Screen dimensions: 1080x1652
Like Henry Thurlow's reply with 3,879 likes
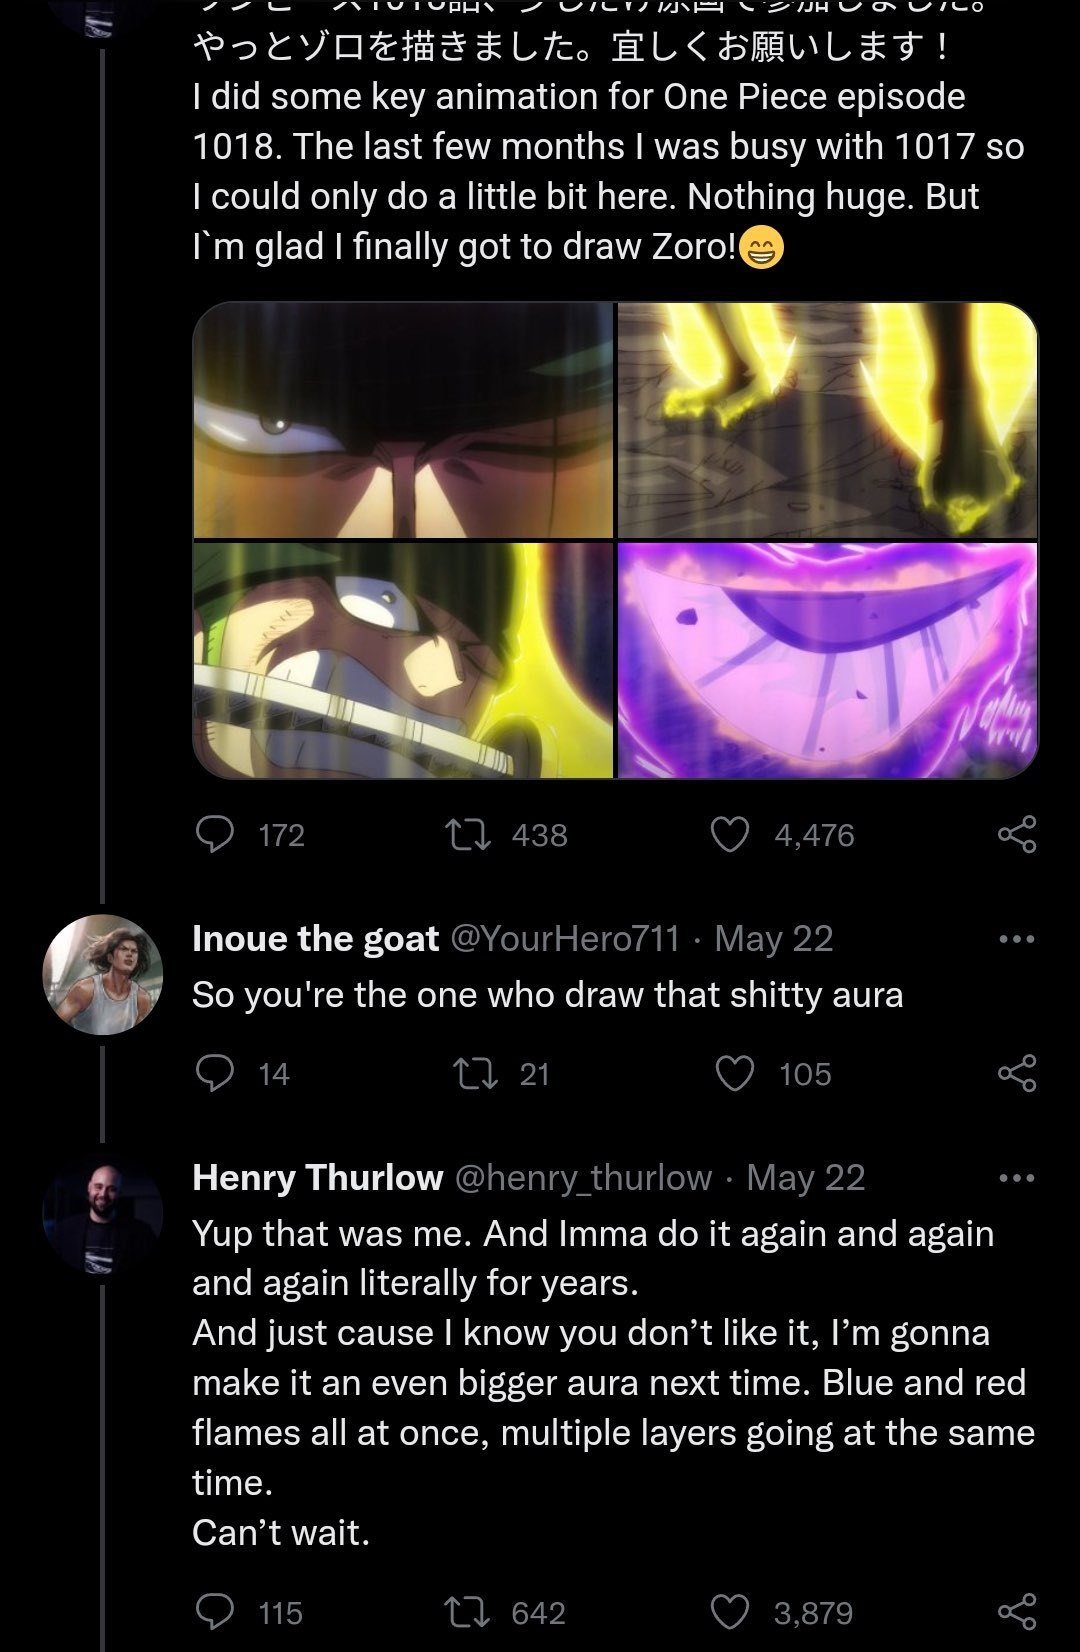[729, 1612]
